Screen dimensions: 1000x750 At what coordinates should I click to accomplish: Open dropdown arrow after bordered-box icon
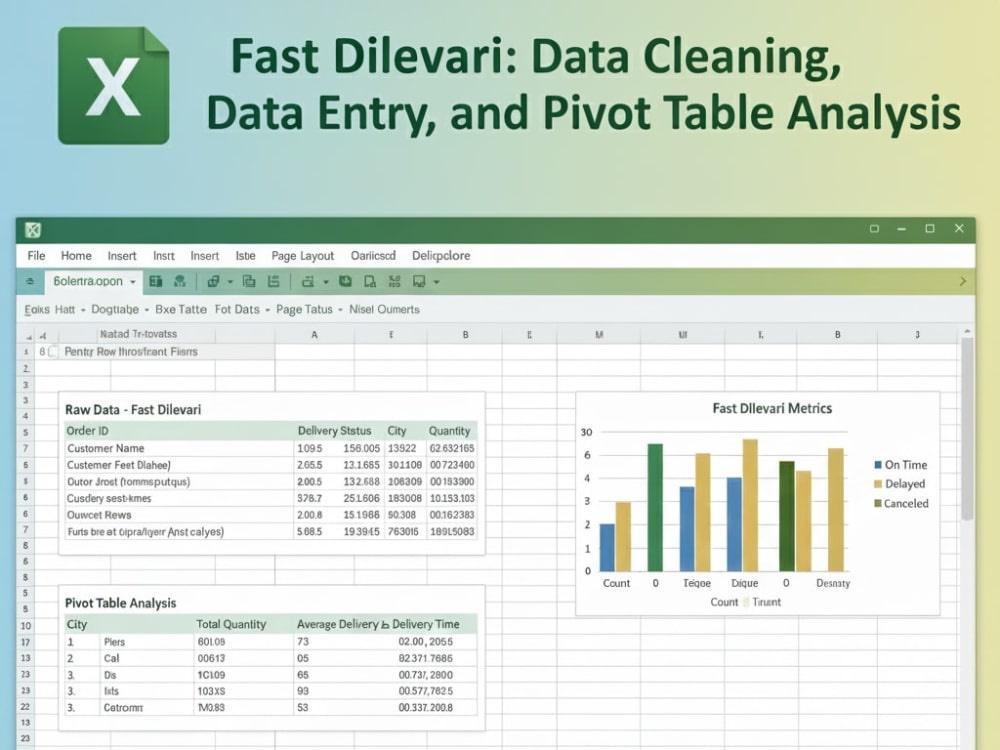326,282
